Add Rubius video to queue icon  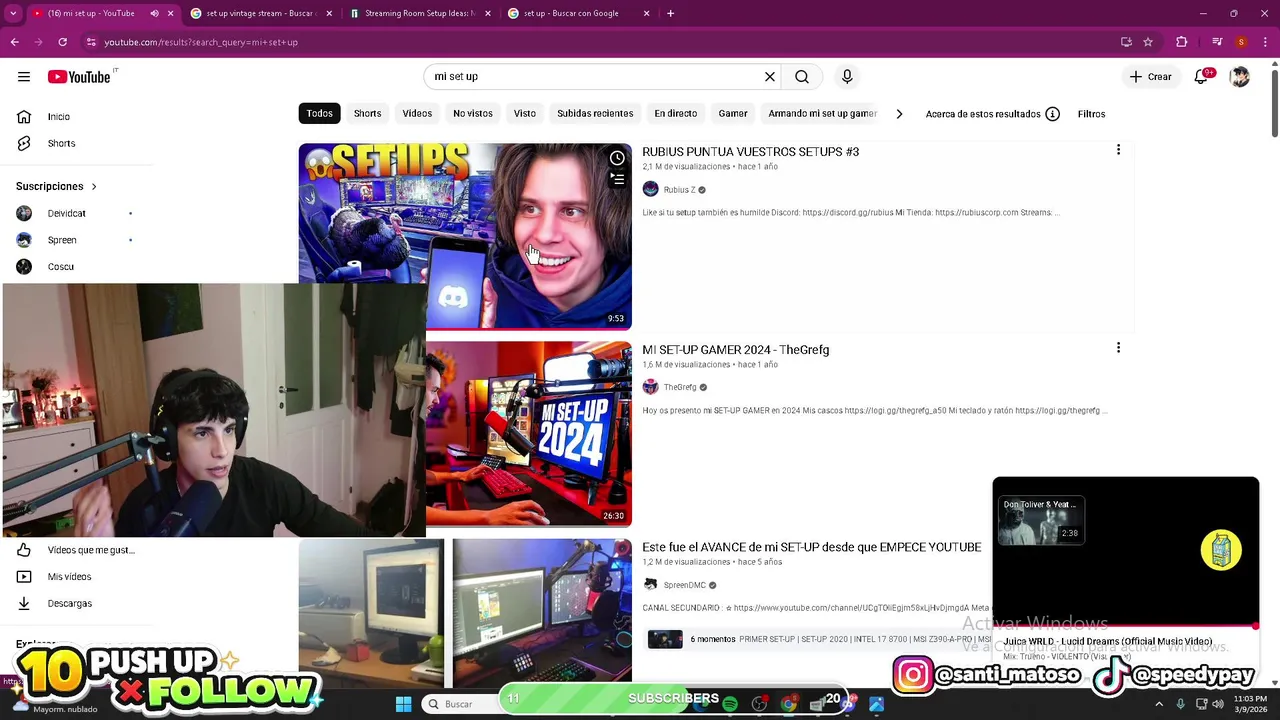(x=617, y=180)
